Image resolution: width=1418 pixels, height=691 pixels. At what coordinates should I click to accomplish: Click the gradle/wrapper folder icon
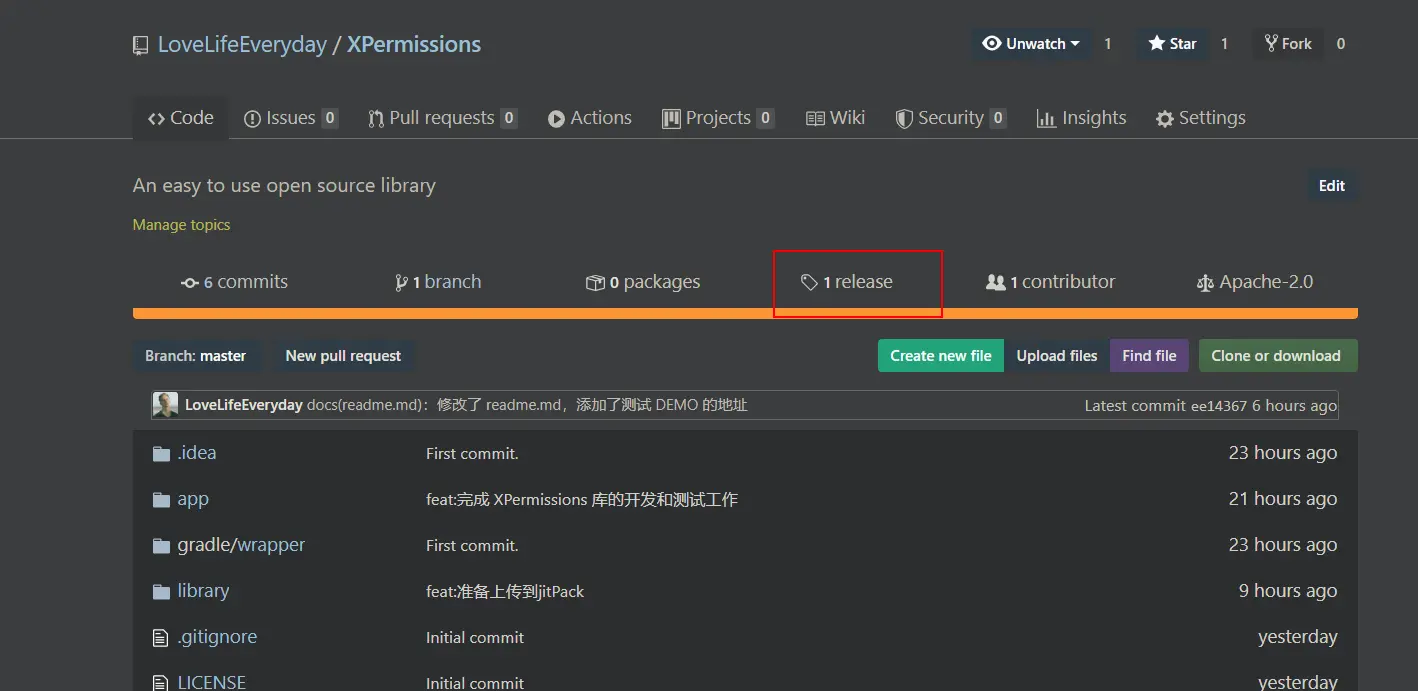coord(161,546)
